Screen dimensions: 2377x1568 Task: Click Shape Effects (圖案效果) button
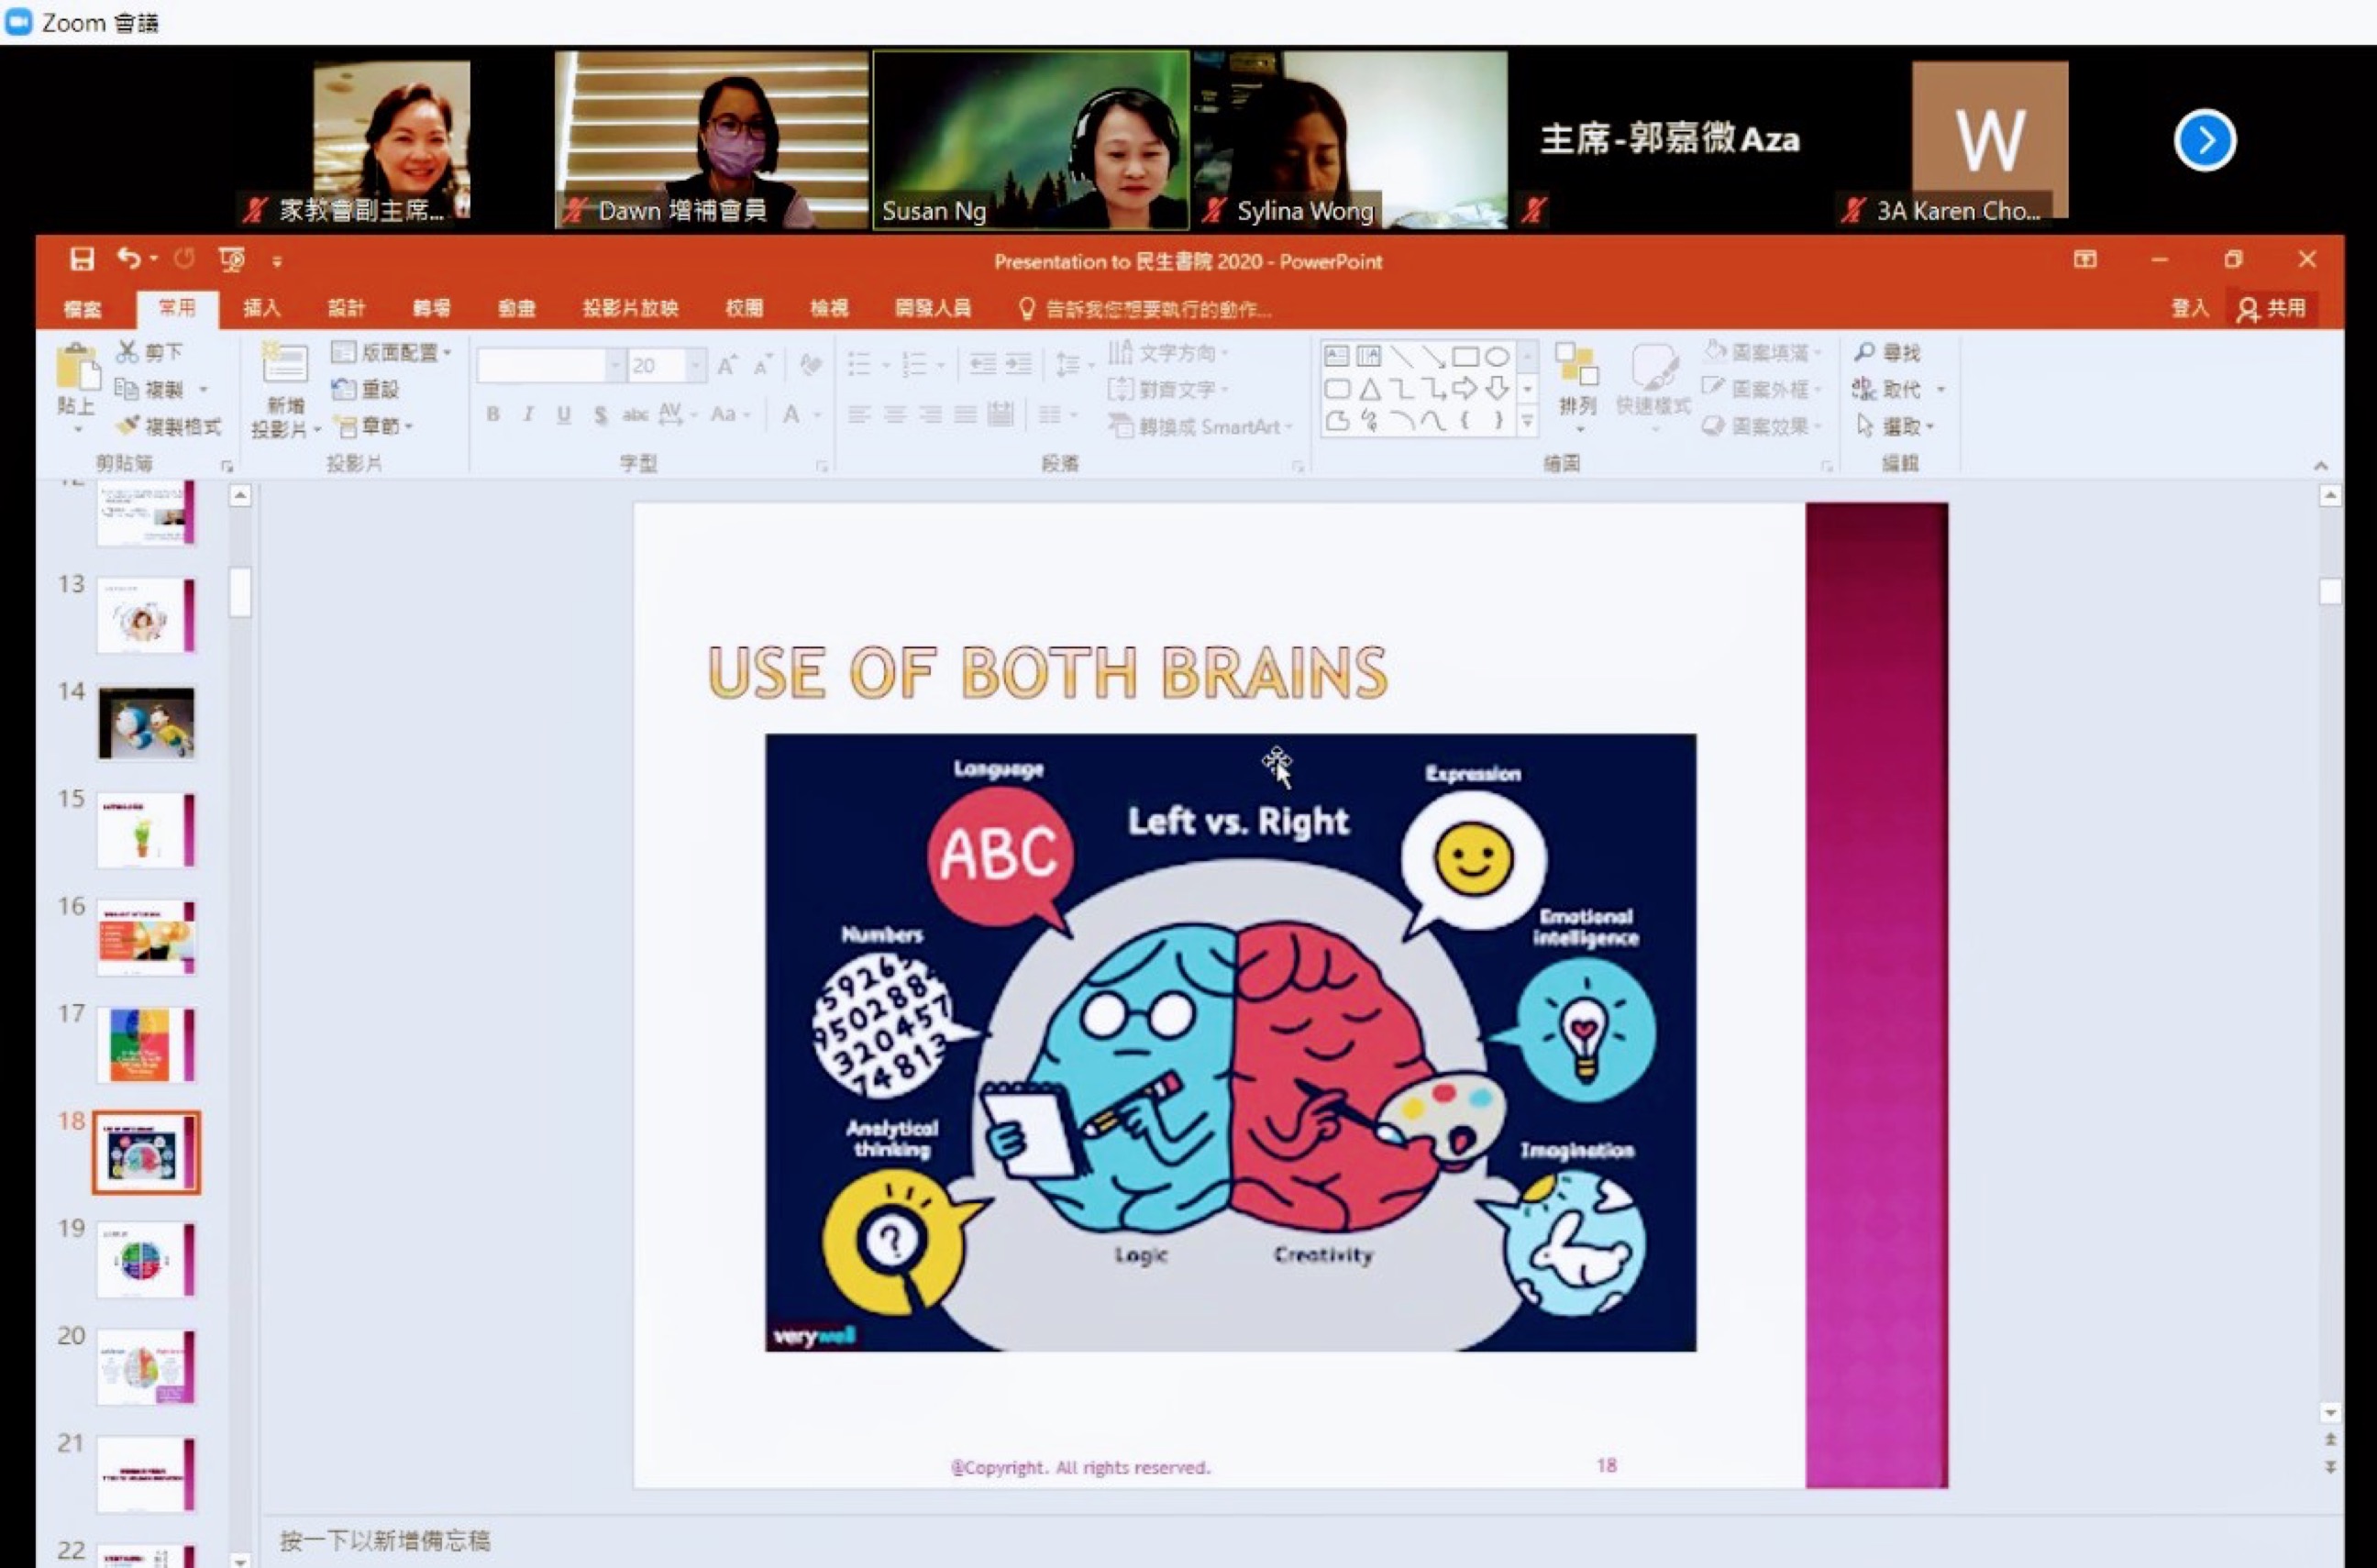(x=1762, y=426)
